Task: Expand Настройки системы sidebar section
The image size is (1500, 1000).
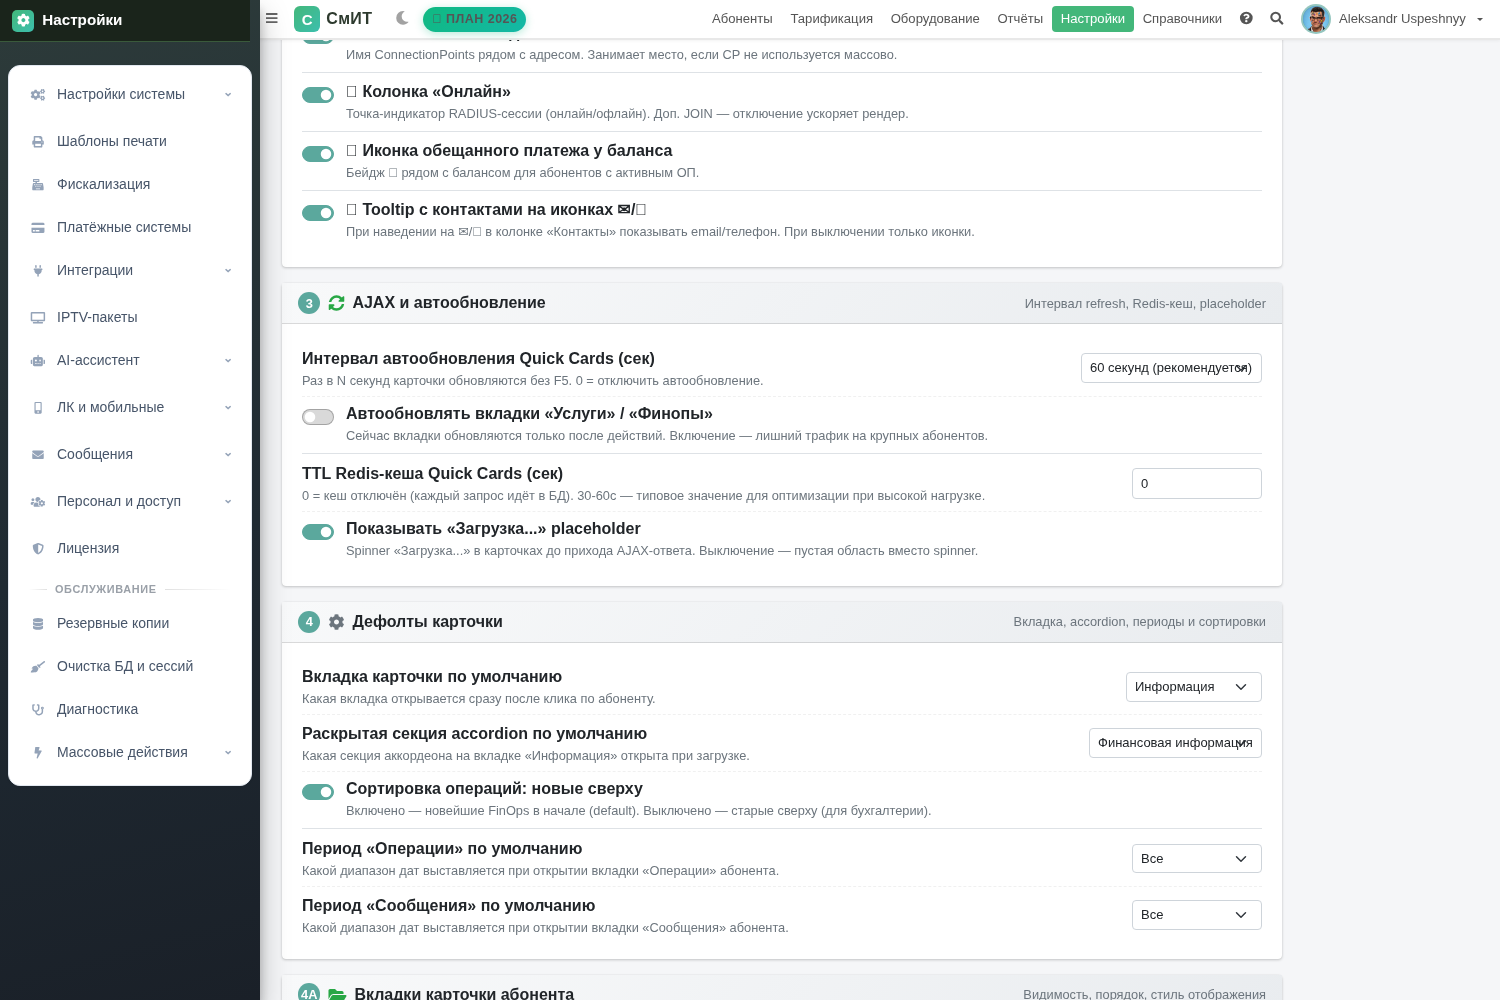Action: coord(130,94)
